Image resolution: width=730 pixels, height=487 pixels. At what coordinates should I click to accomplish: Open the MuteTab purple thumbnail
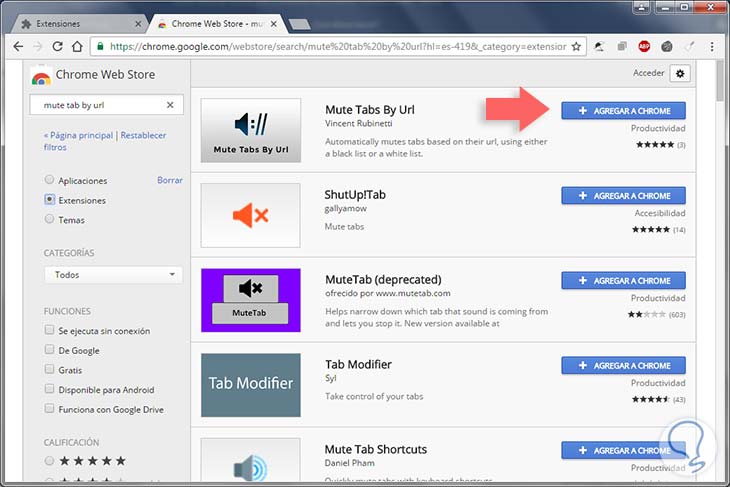(251, 300)
